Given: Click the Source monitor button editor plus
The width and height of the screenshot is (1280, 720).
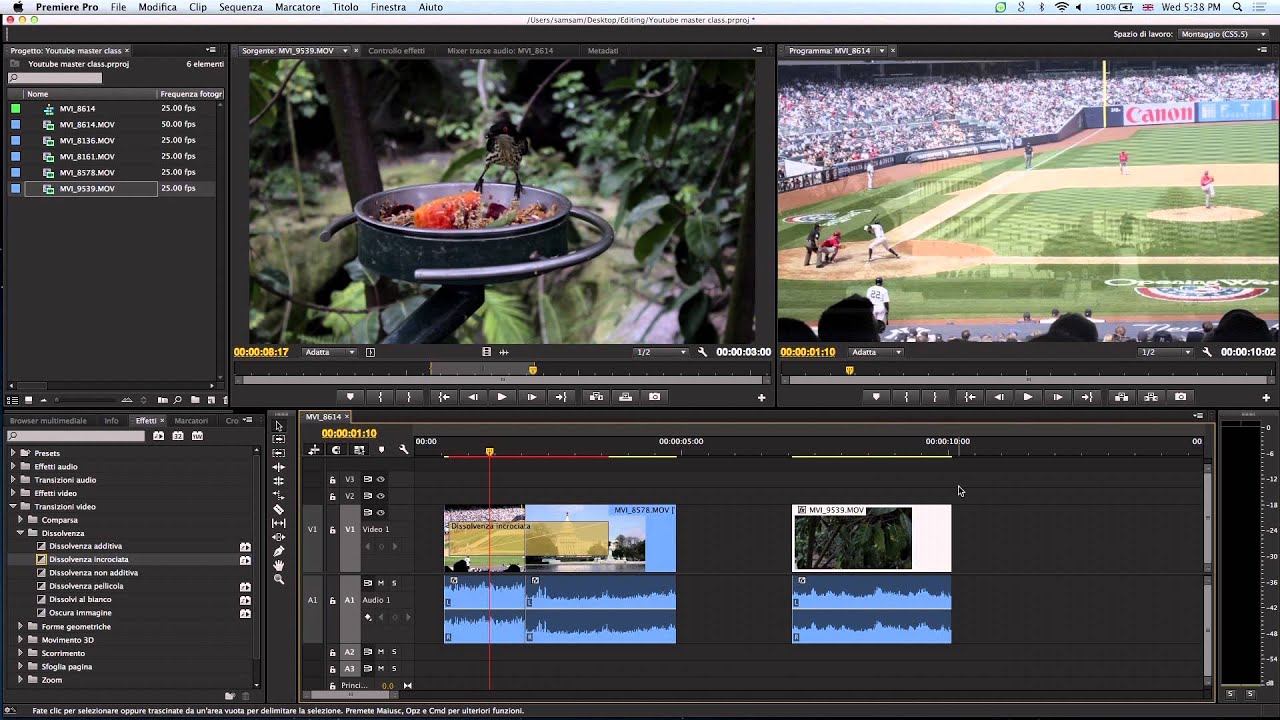Looking at the screenshot, I should coord(761,398).
